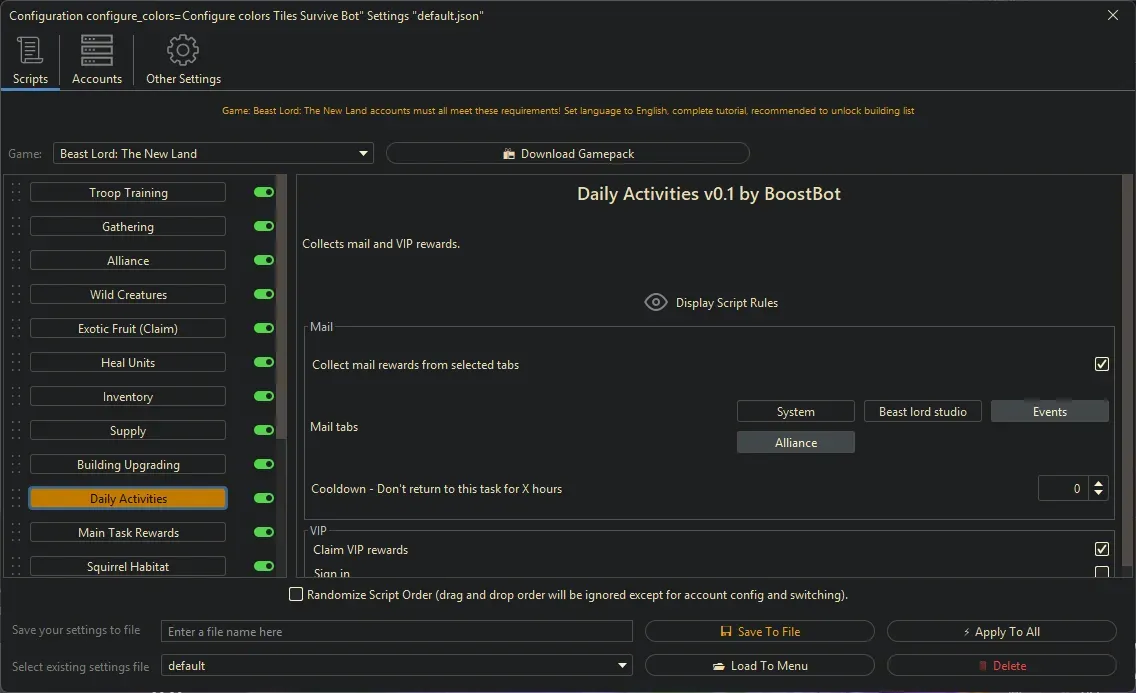Open the Game selection dropdown

[362, 153]
